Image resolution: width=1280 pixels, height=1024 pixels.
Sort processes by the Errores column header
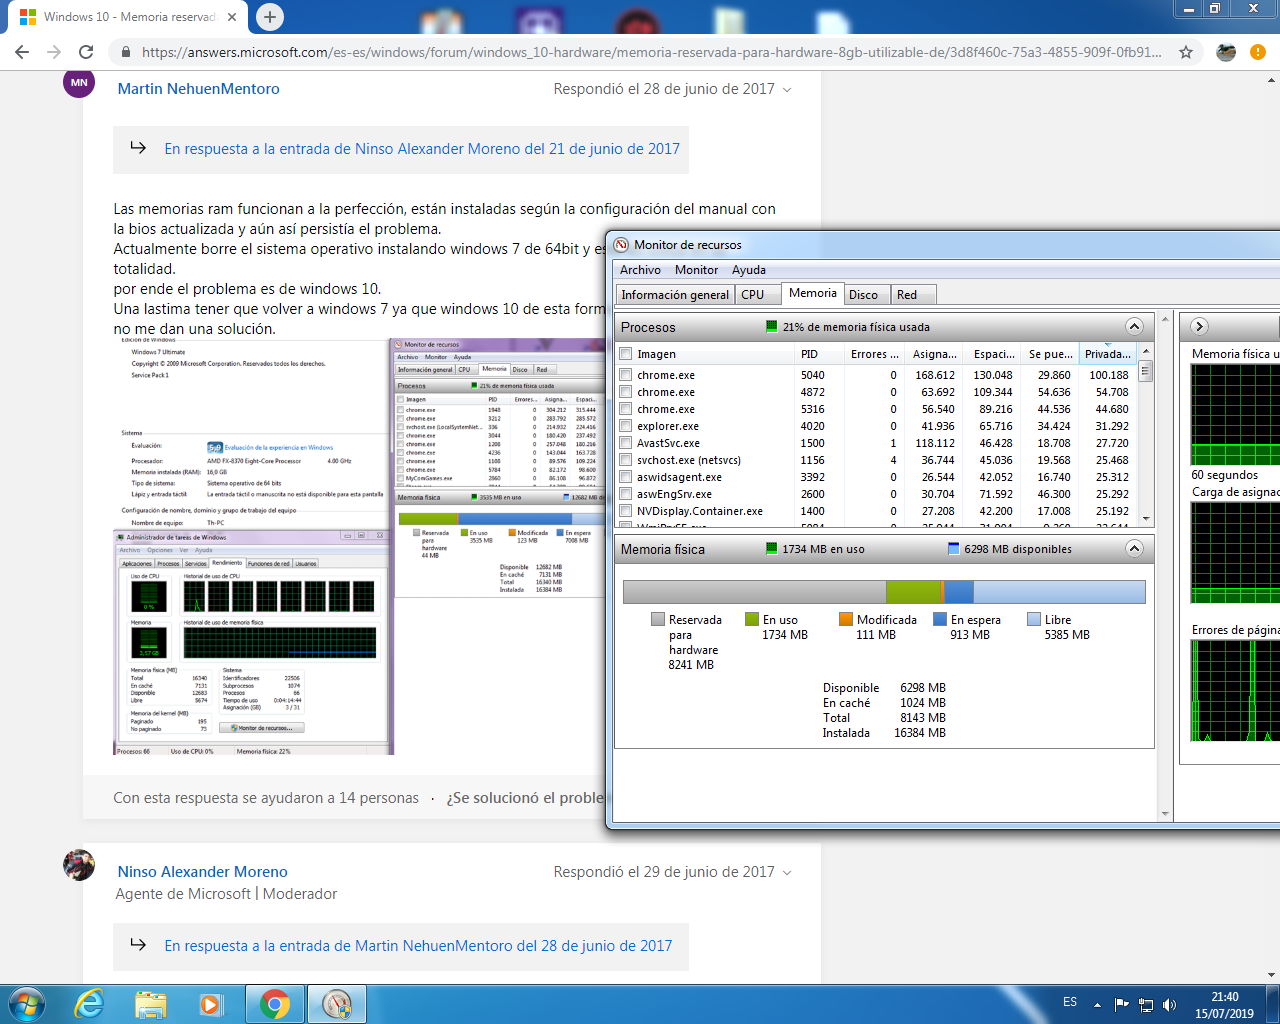pos(874,354)
